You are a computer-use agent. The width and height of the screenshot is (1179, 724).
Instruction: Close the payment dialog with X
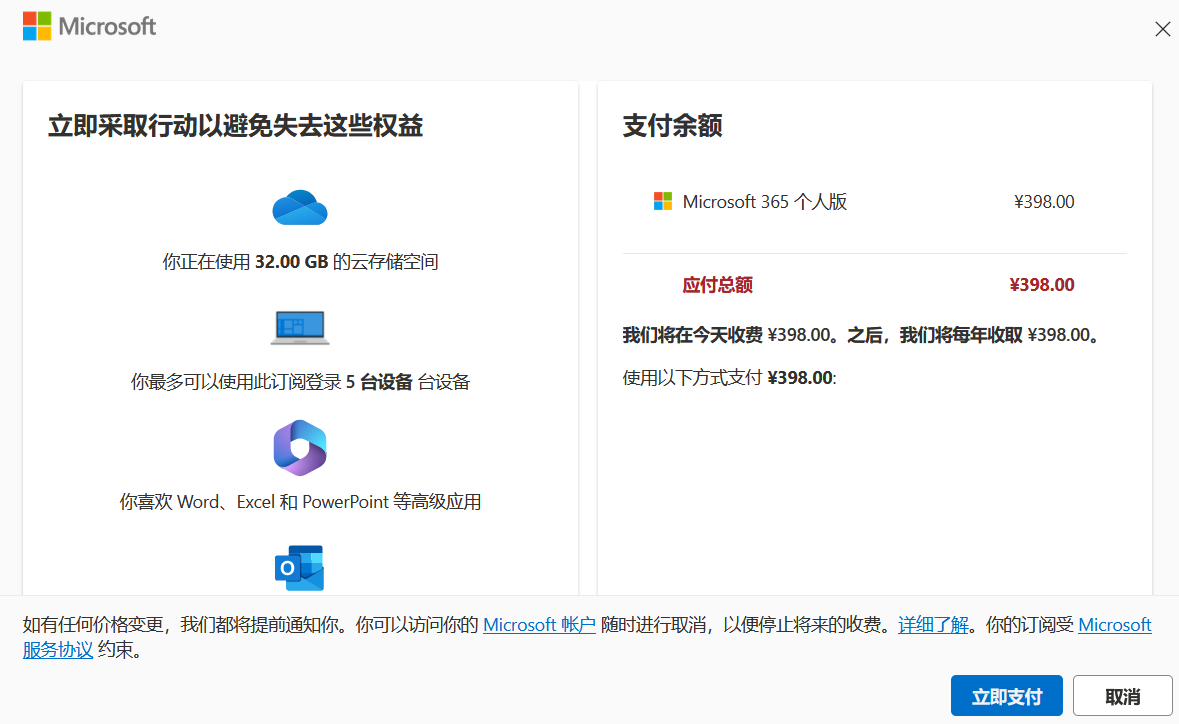tap(1162, 29)
